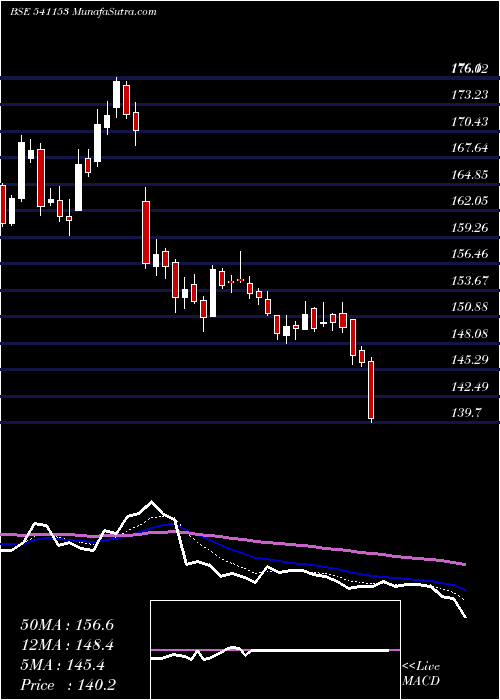Click the <<Live MACD label
The width and height of the screenshot is (500, 700).
click(421, 674)
